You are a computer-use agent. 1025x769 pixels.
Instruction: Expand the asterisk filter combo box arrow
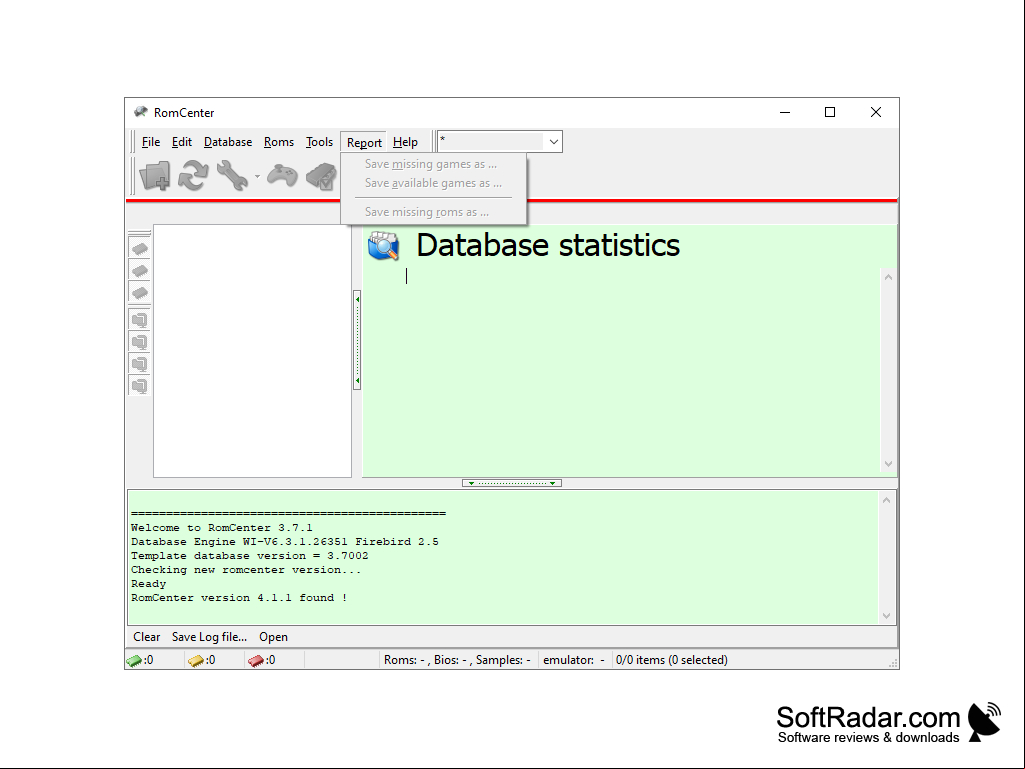(554, 141)
